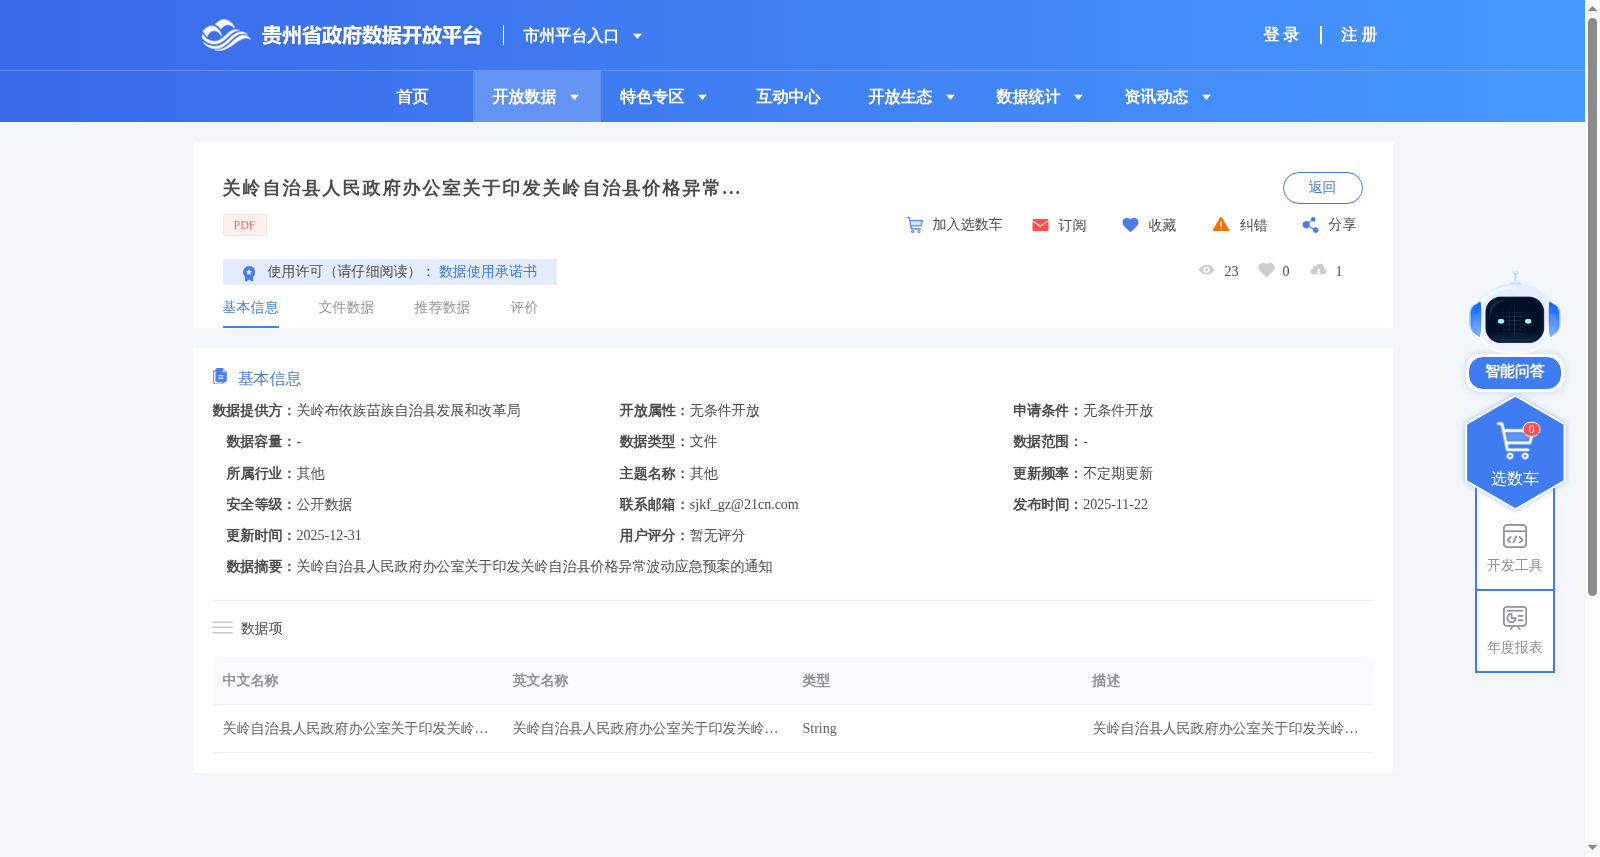Open the 选数车 hexagon cart widget
The width and height of the screenshot is (1600, 857).
click(1515, 451)
